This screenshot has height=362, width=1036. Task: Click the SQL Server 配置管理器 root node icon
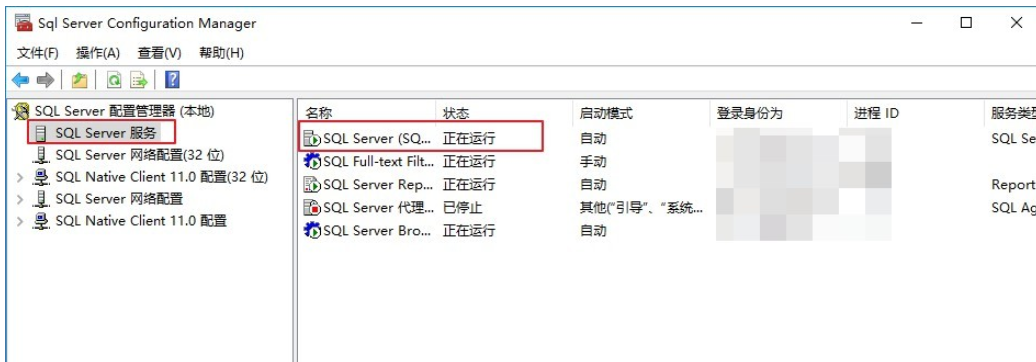[22, 111]
